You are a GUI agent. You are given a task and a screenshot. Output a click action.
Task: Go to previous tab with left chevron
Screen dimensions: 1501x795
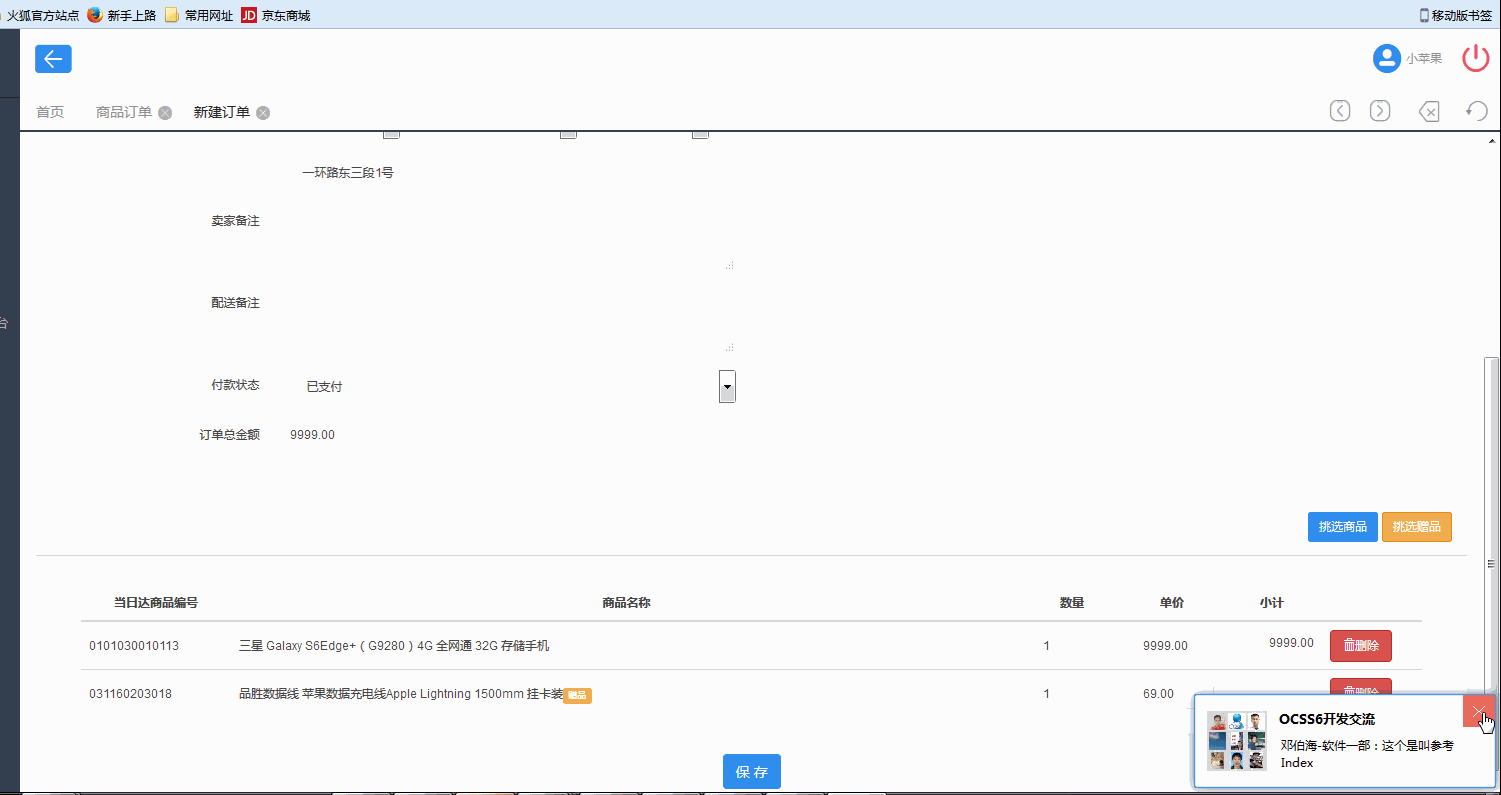1340,111
